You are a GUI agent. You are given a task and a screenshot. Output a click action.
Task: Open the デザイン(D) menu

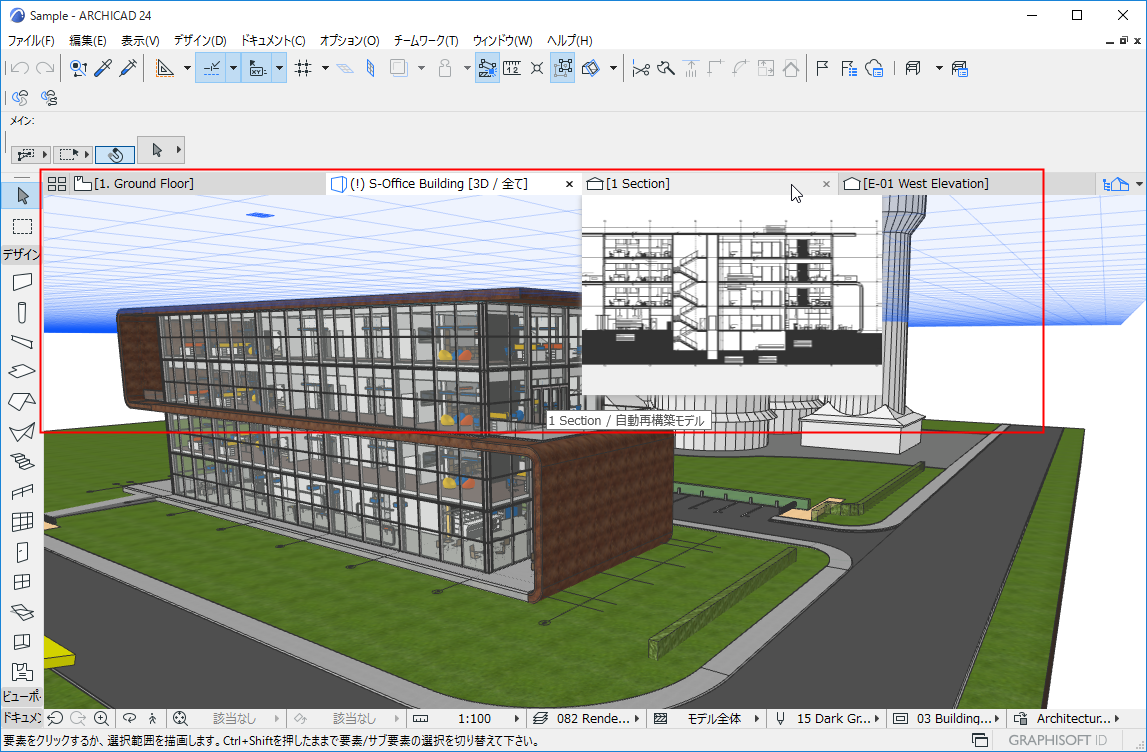pos(200,41)
